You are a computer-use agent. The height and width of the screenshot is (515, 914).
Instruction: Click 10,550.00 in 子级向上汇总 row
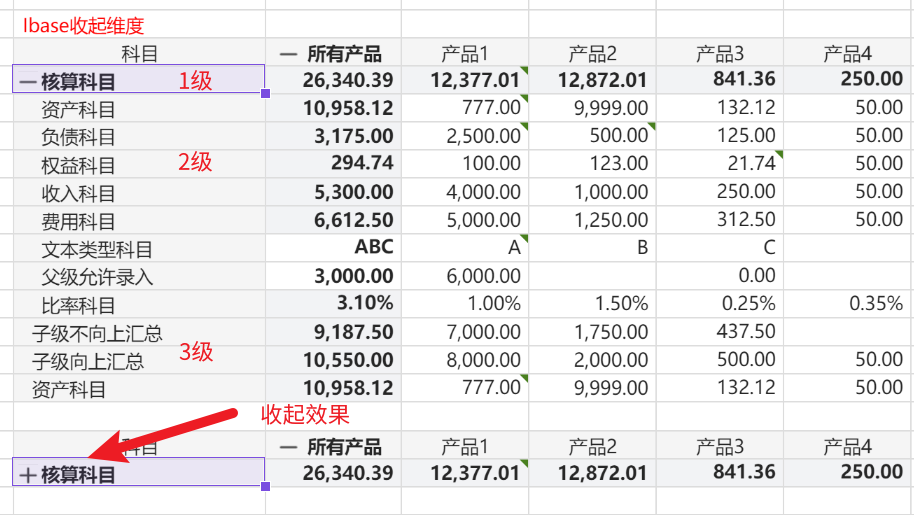pyautogui.click(x=348, y=359)
